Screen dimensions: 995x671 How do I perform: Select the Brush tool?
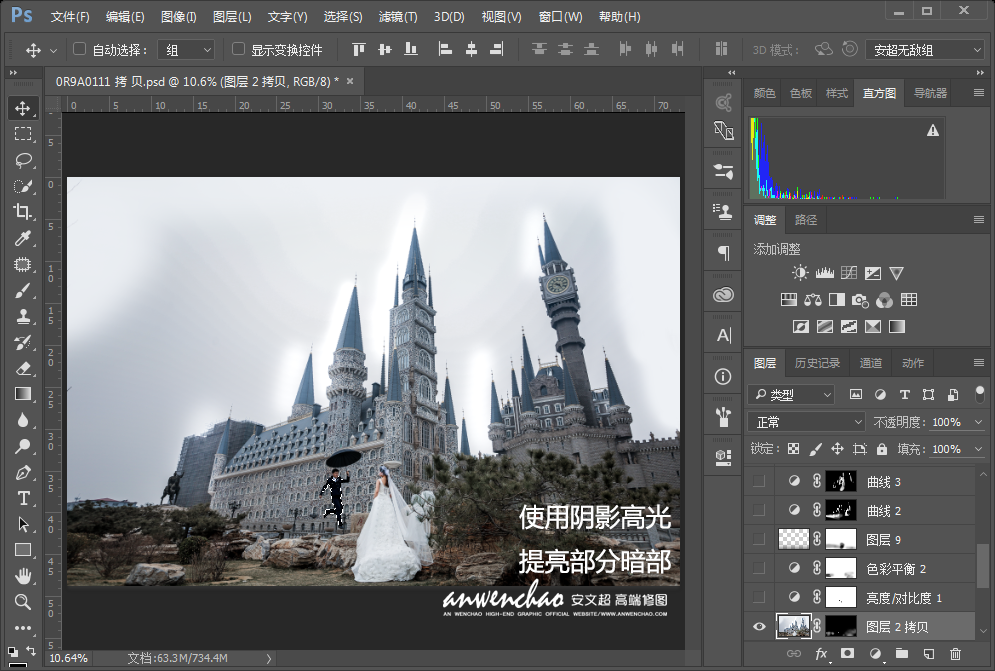[x=23, y=291]
